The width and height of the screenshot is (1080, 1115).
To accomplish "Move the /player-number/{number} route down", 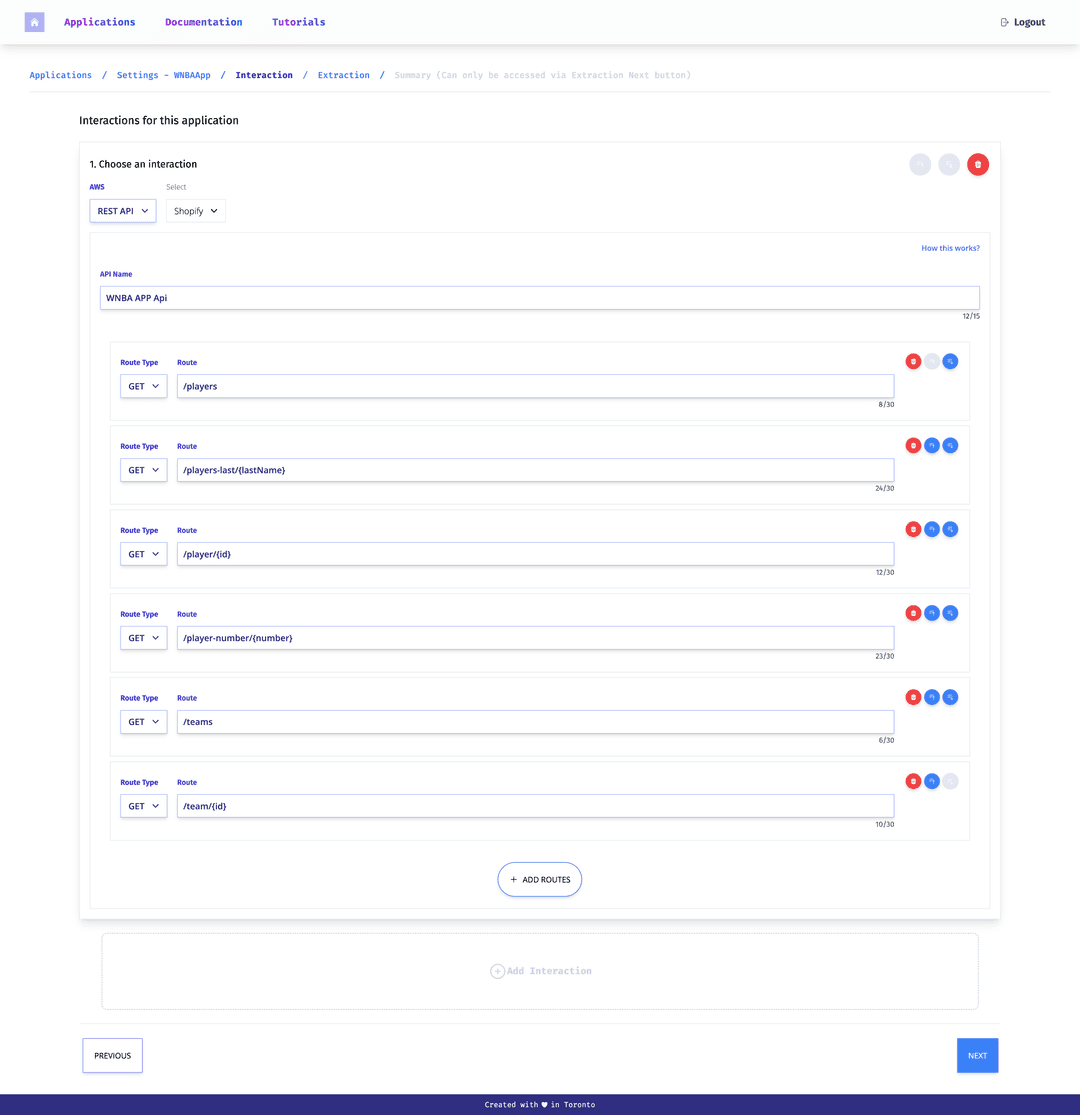I will click(x=950, y=614).
